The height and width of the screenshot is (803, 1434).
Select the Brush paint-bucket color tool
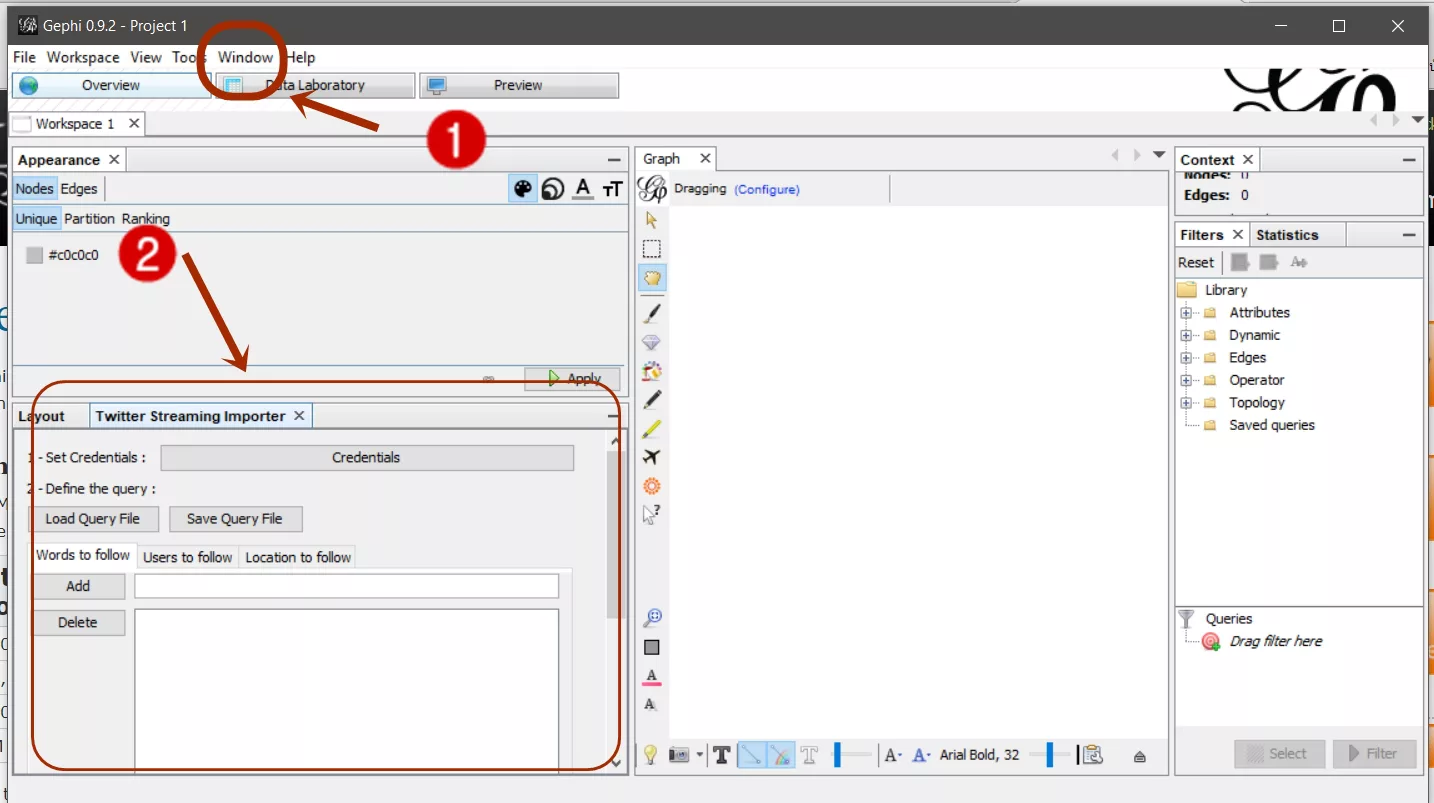[x=652, y=371]
